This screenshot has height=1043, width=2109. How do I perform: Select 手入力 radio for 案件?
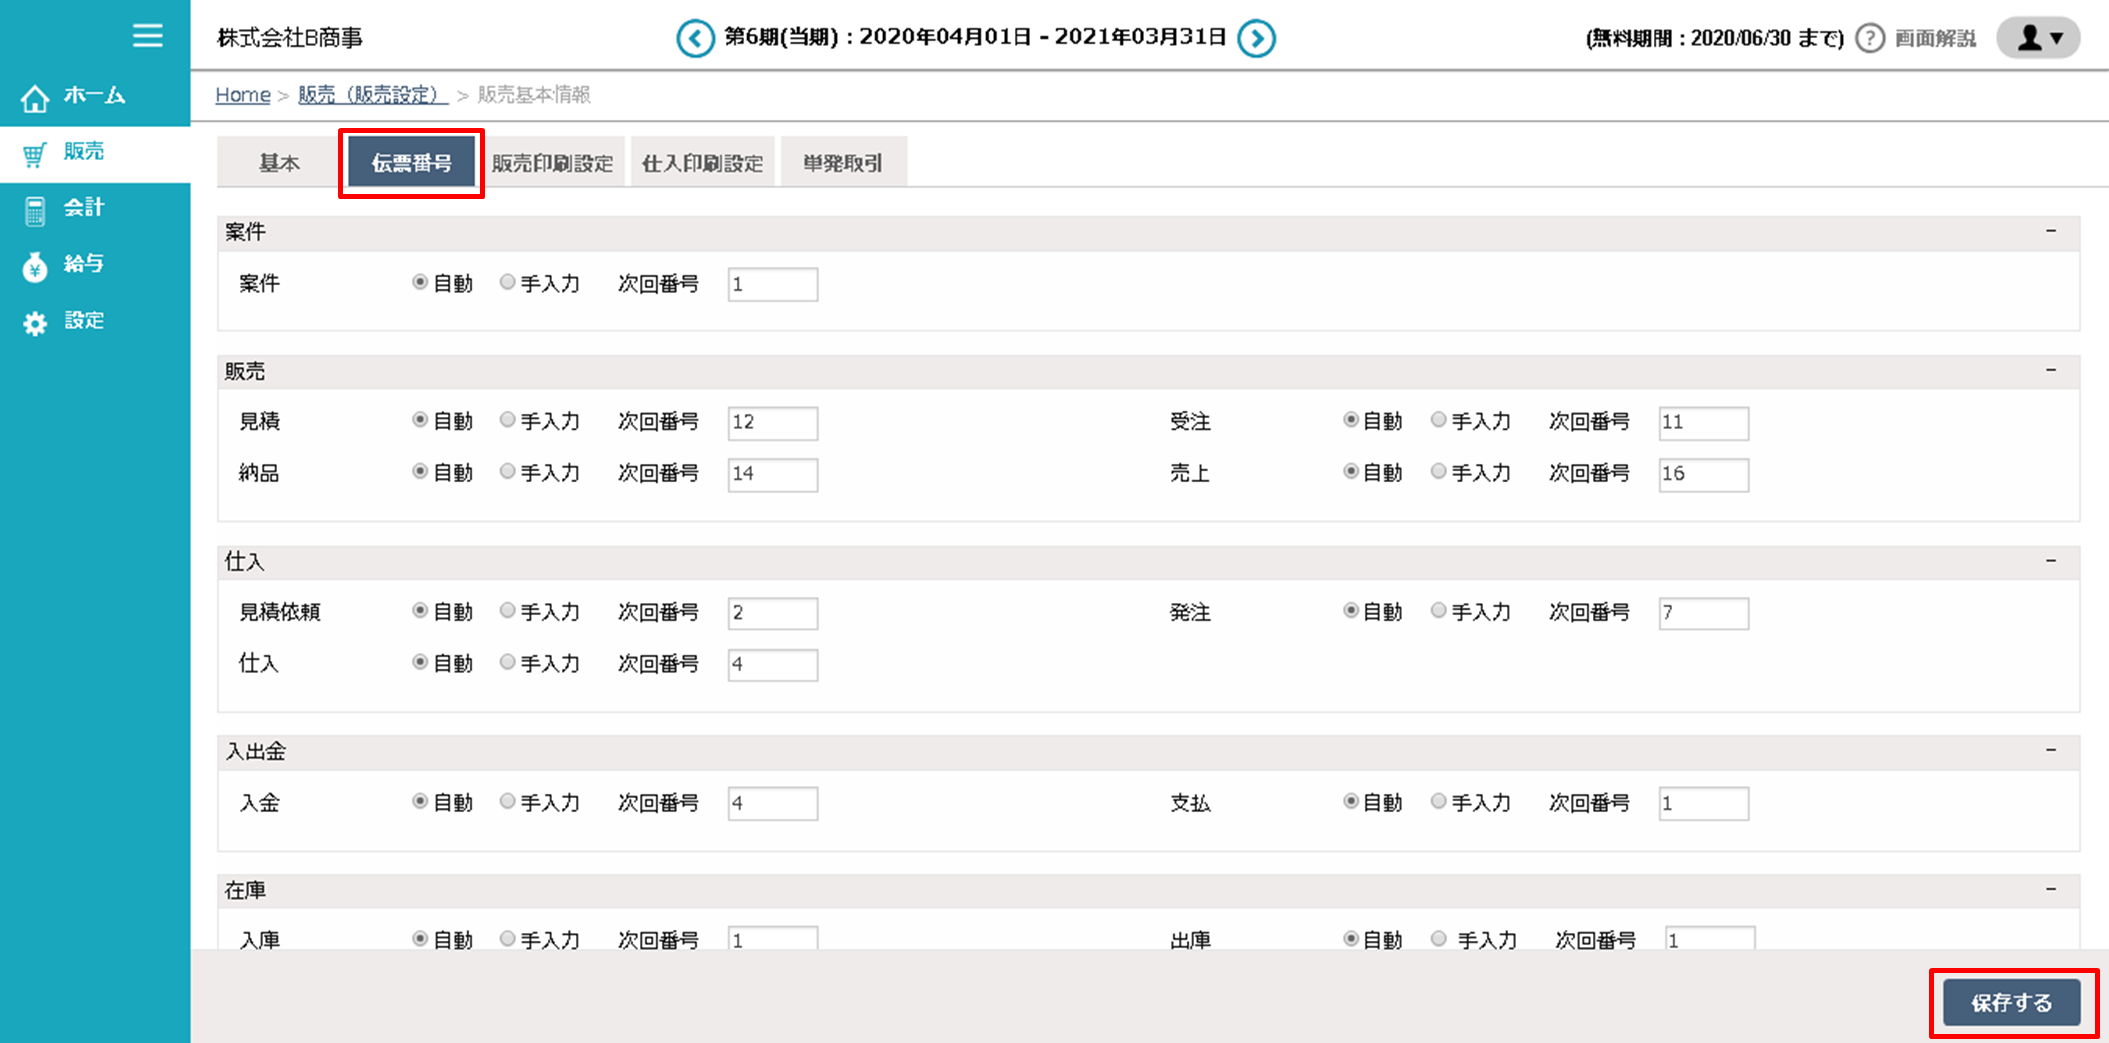click(508, 283)
